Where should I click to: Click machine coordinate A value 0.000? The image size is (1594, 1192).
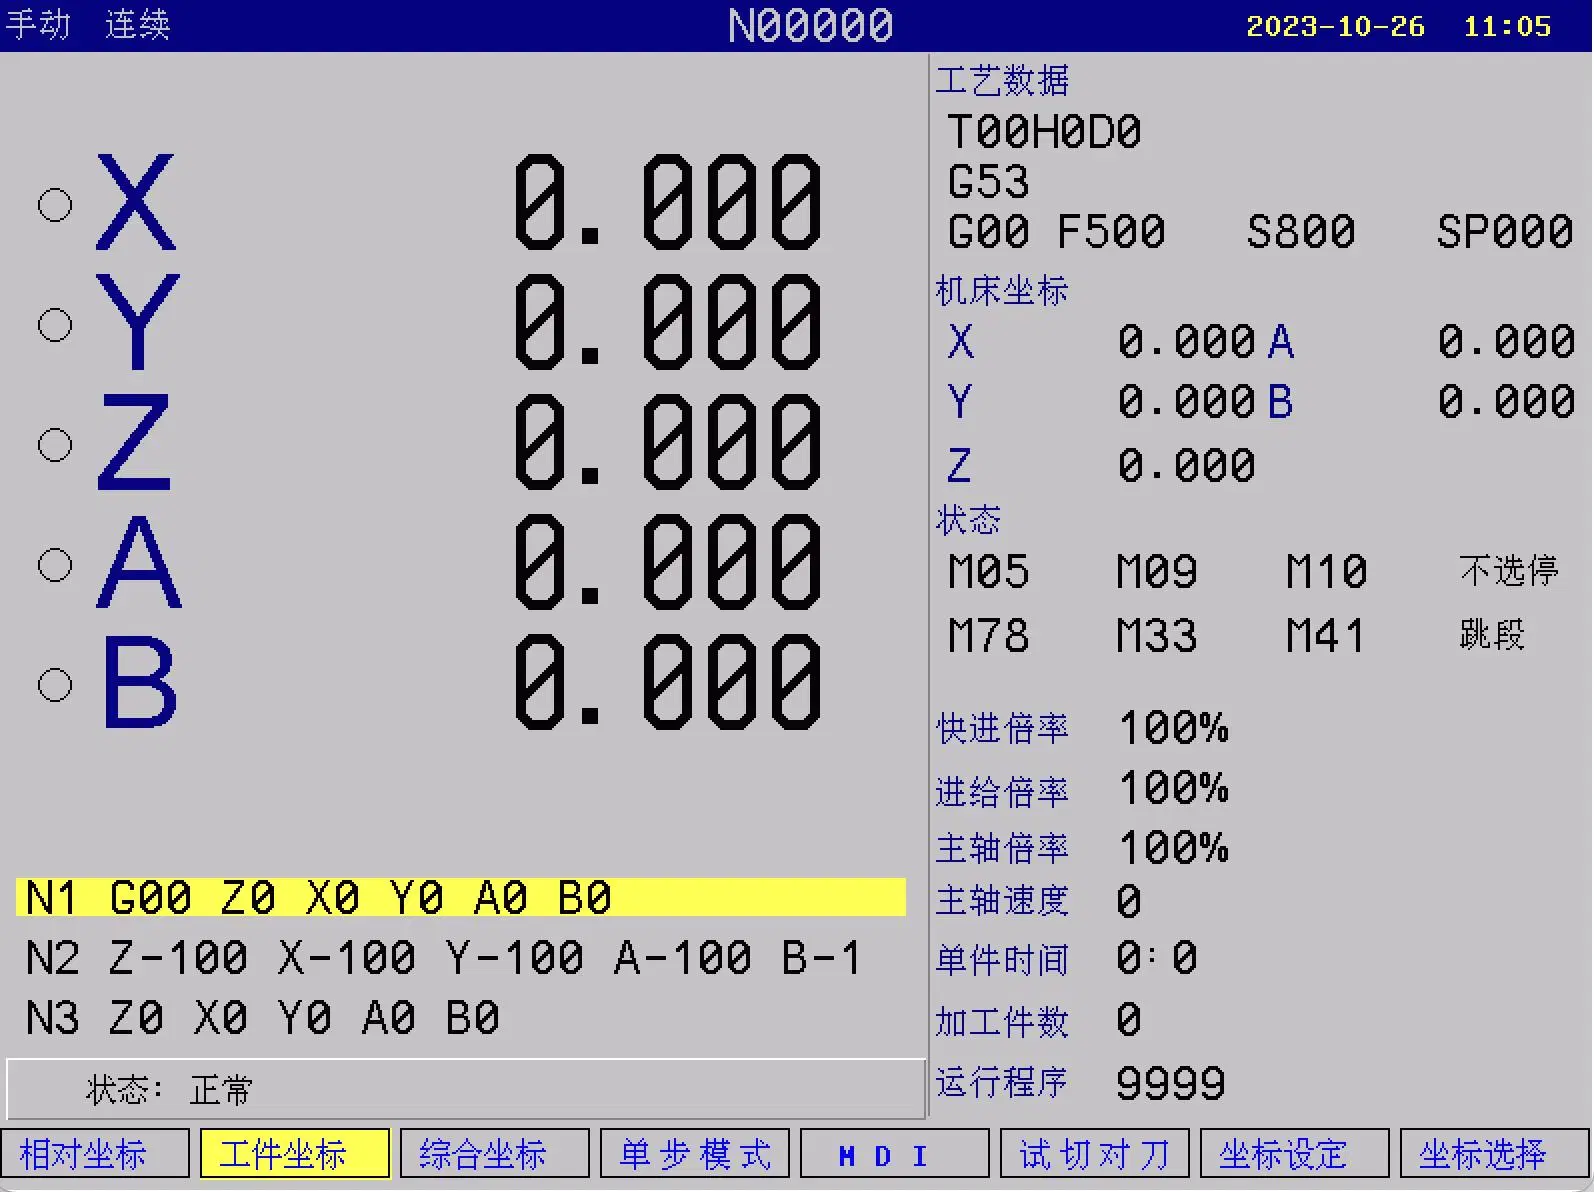(x=1507, y=342)
